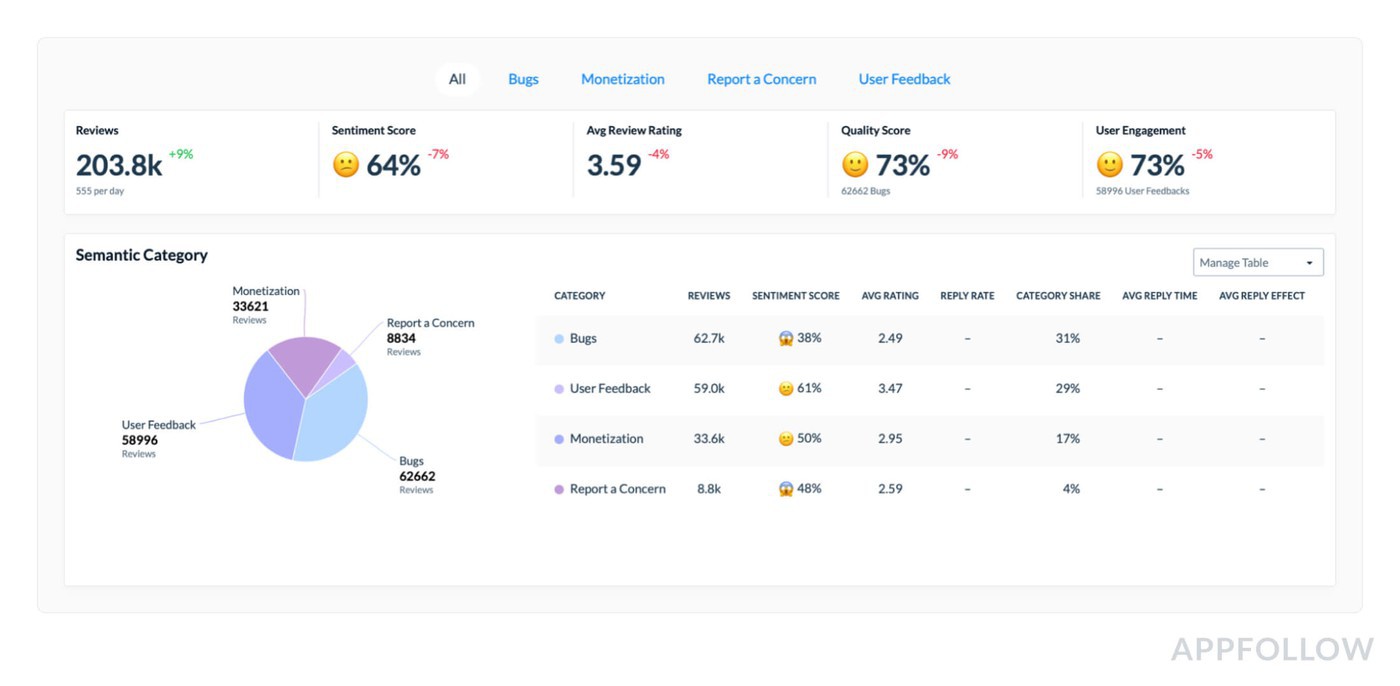Switch to the Bugs tab
Viewport: 1400px width, 686px height.
[x=523, y=79]
